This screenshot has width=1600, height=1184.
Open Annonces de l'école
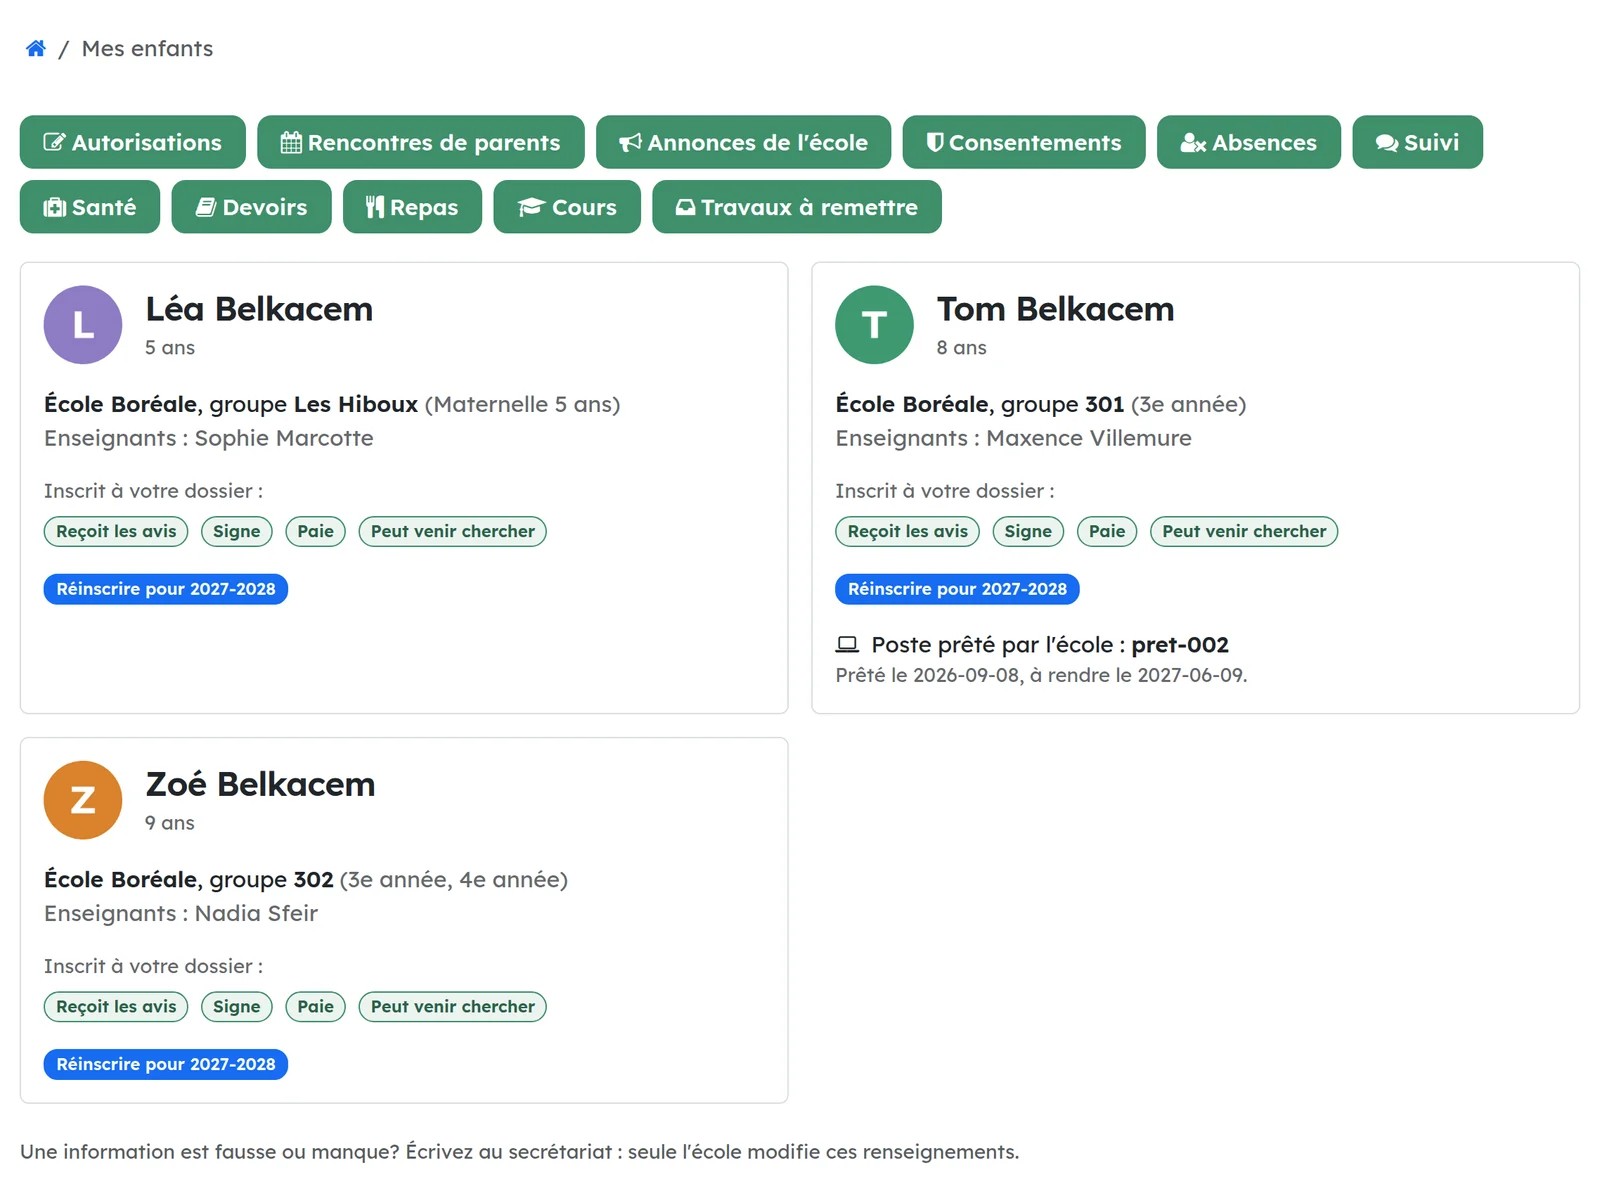743,142
